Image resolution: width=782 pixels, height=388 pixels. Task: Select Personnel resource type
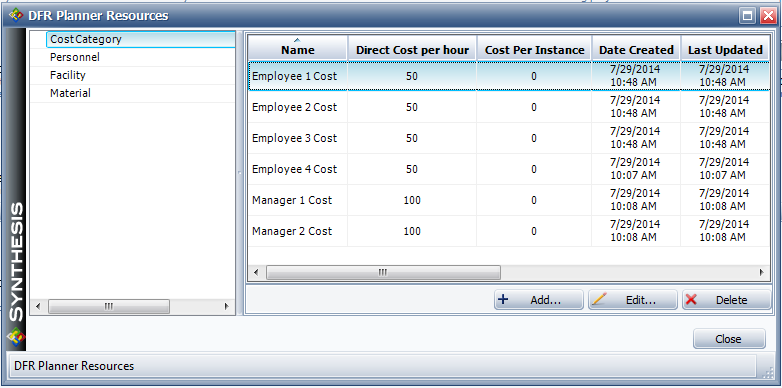coord(133,57)
